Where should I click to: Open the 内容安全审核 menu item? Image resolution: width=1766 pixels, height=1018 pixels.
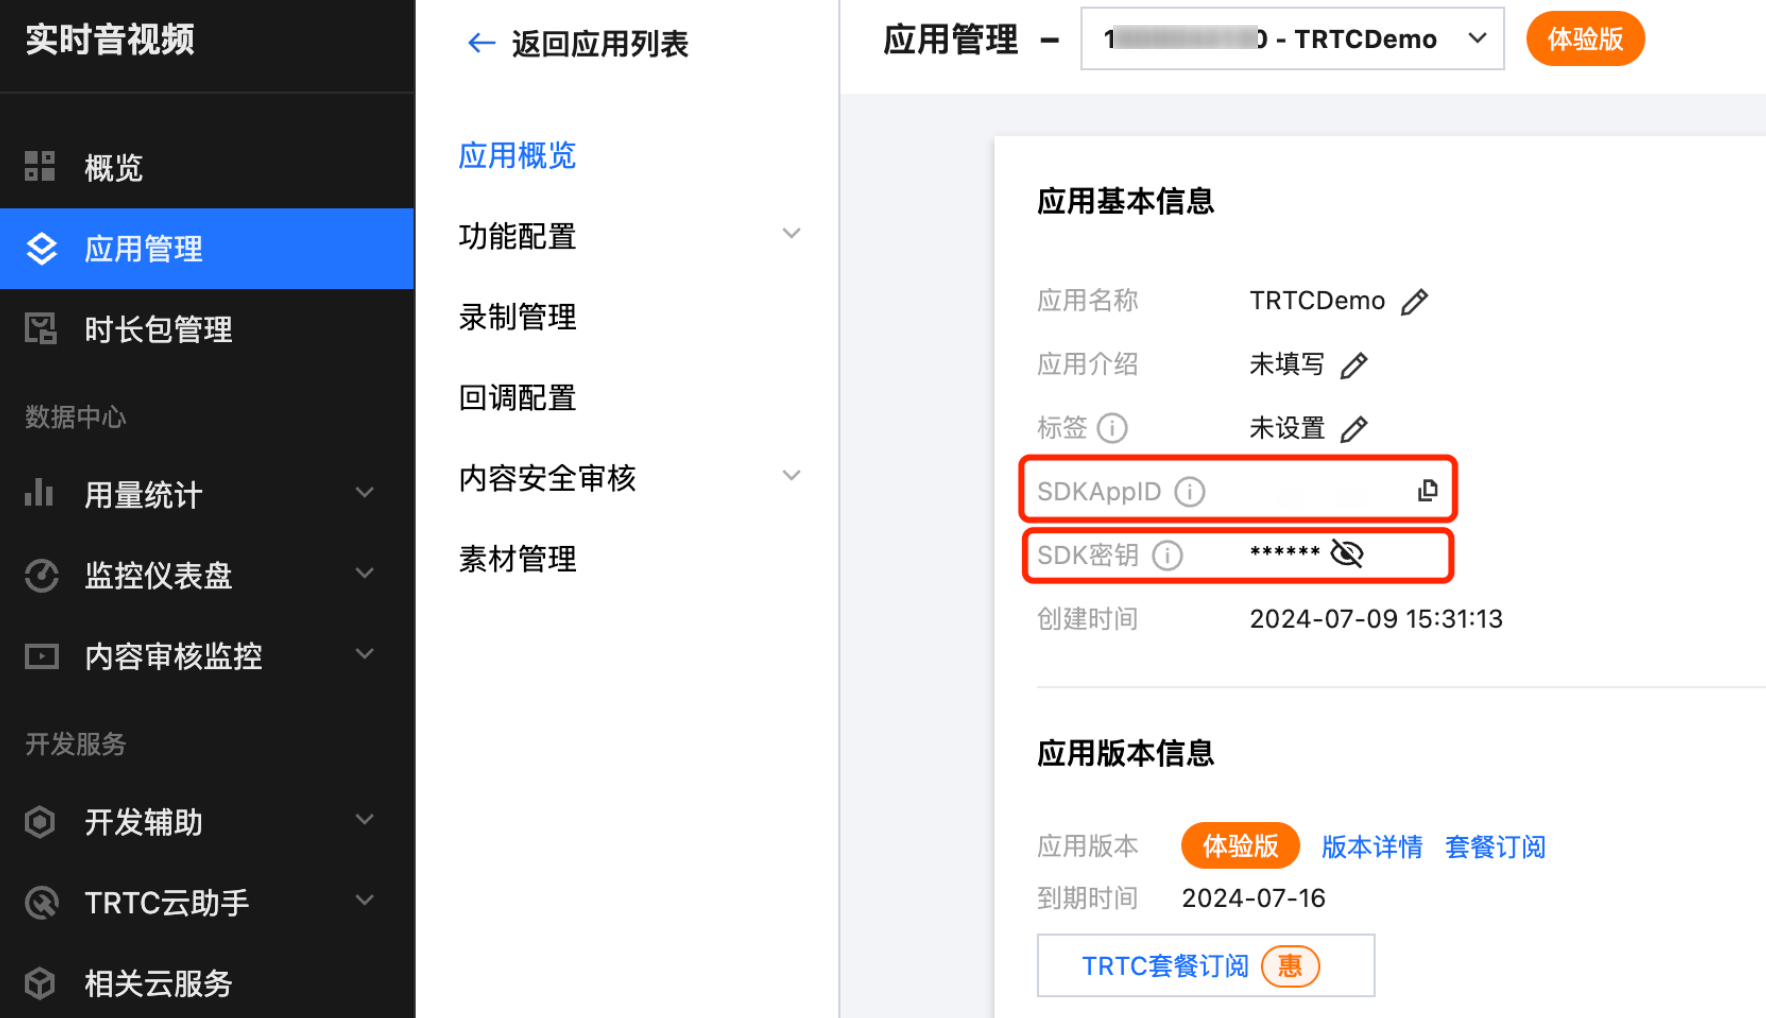point(547,478)
